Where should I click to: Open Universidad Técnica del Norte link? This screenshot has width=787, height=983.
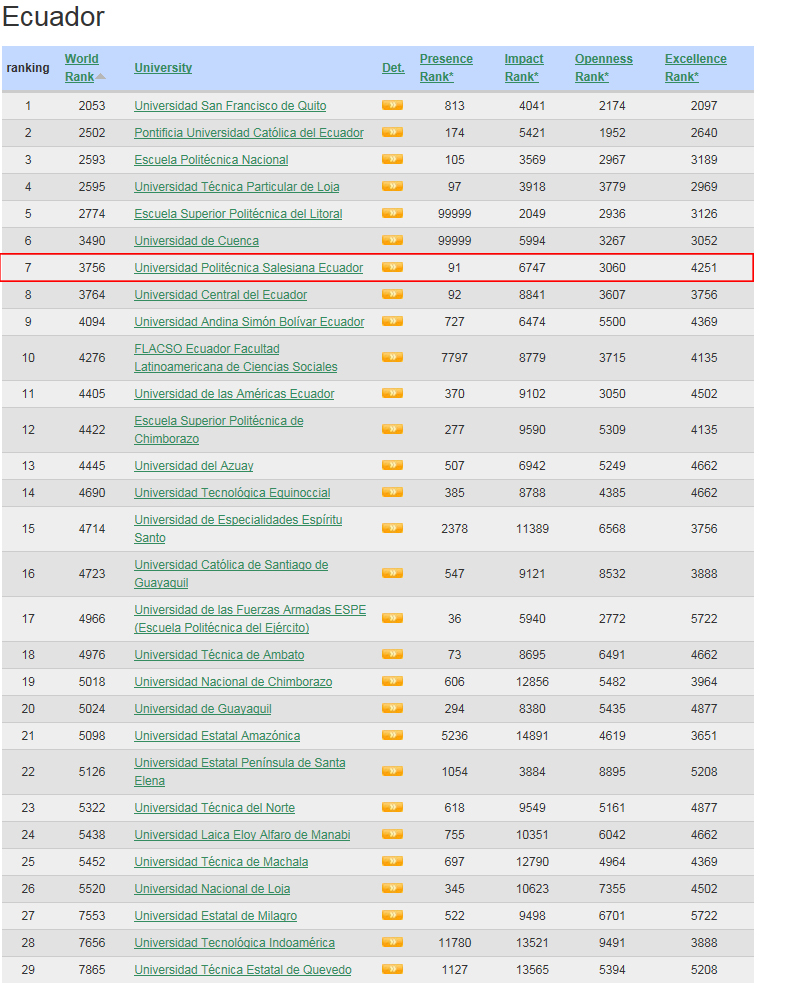click(214, 807)
